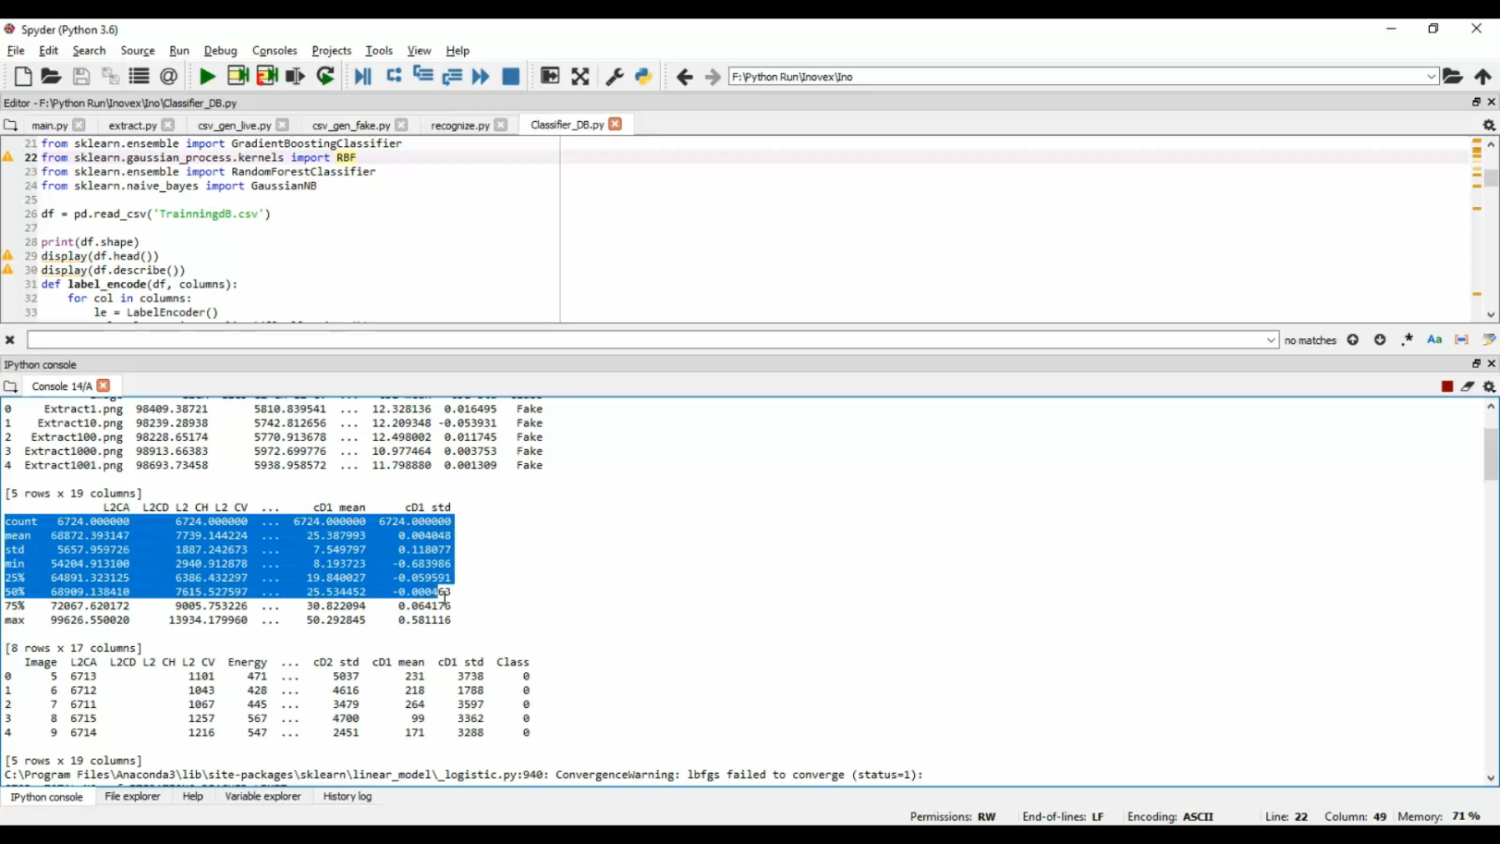Open the IPython console options gear menu

[1489, 386]
